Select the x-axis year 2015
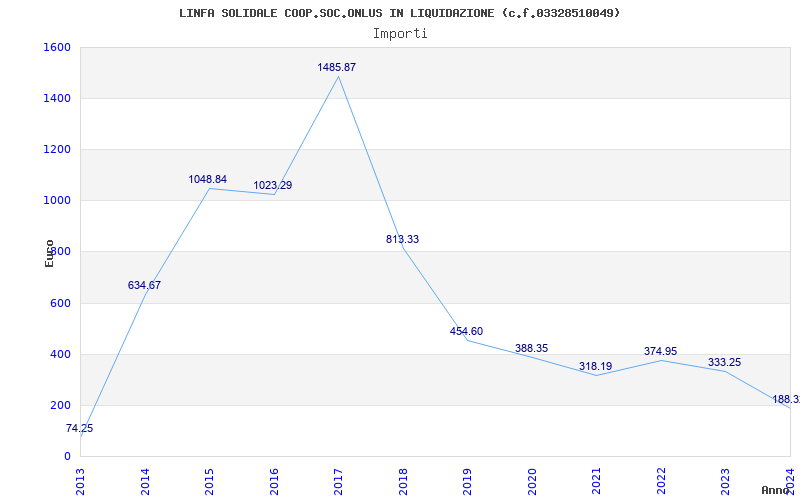This screenshot has height=500, width=800. click(209, 482)
